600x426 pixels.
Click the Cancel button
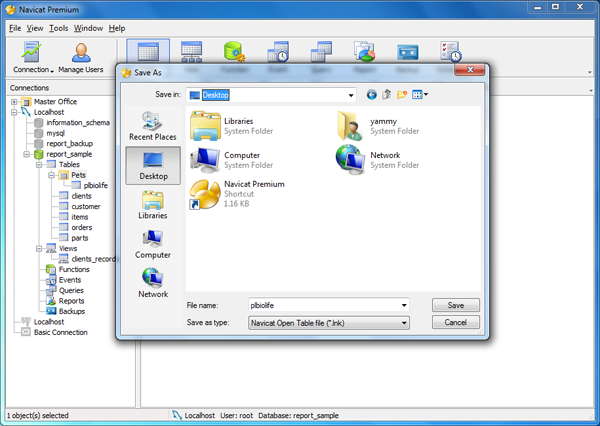tap(455, 322)
